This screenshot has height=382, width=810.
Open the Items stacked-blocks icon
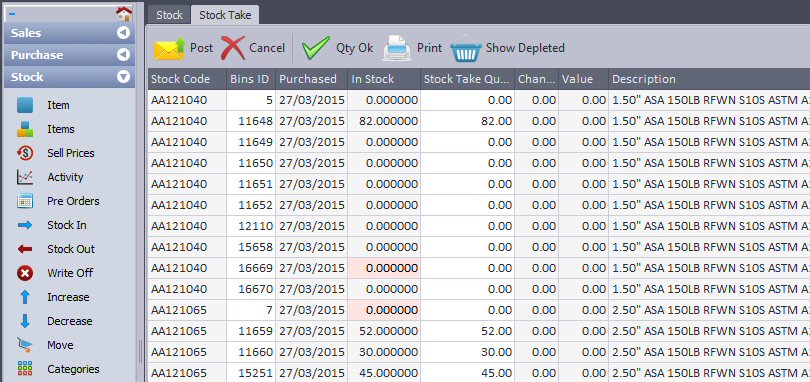tap(25, 129)
